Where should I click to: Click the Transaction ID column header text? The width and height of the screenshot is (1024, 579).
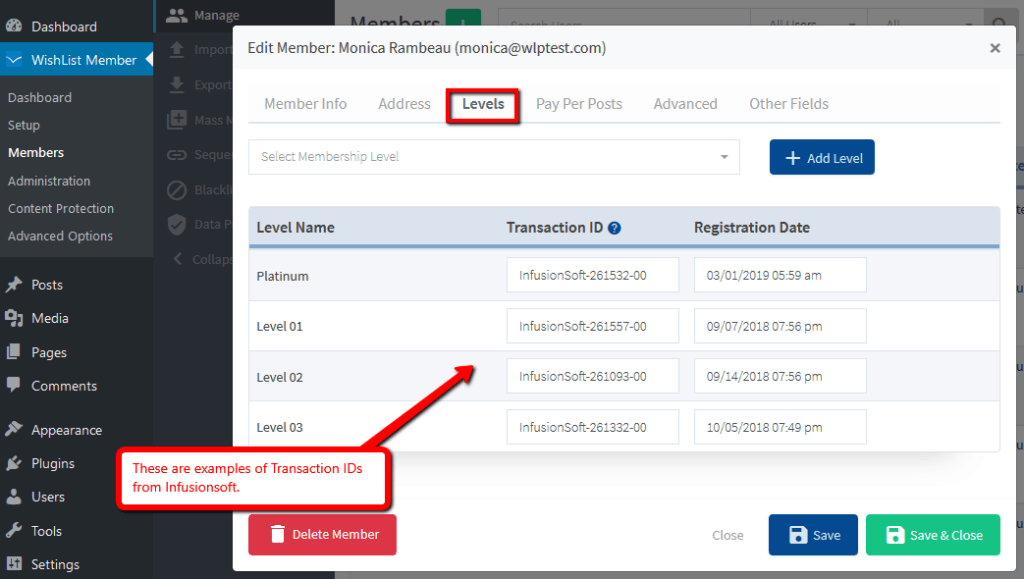(554, 228)
